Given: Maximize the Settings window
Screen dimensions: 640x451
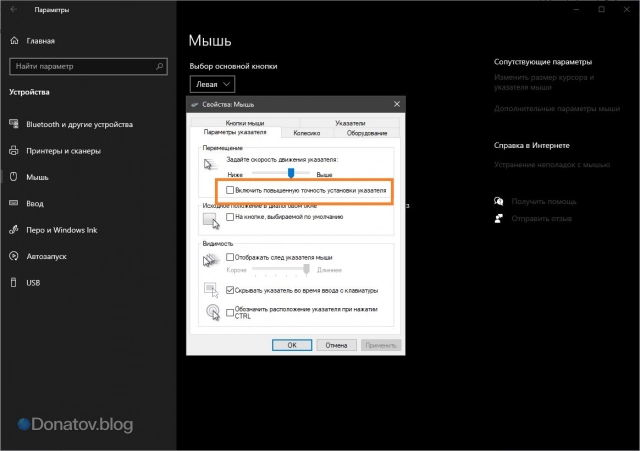Looking at the screenshot, I should click(x=601, y=9).
